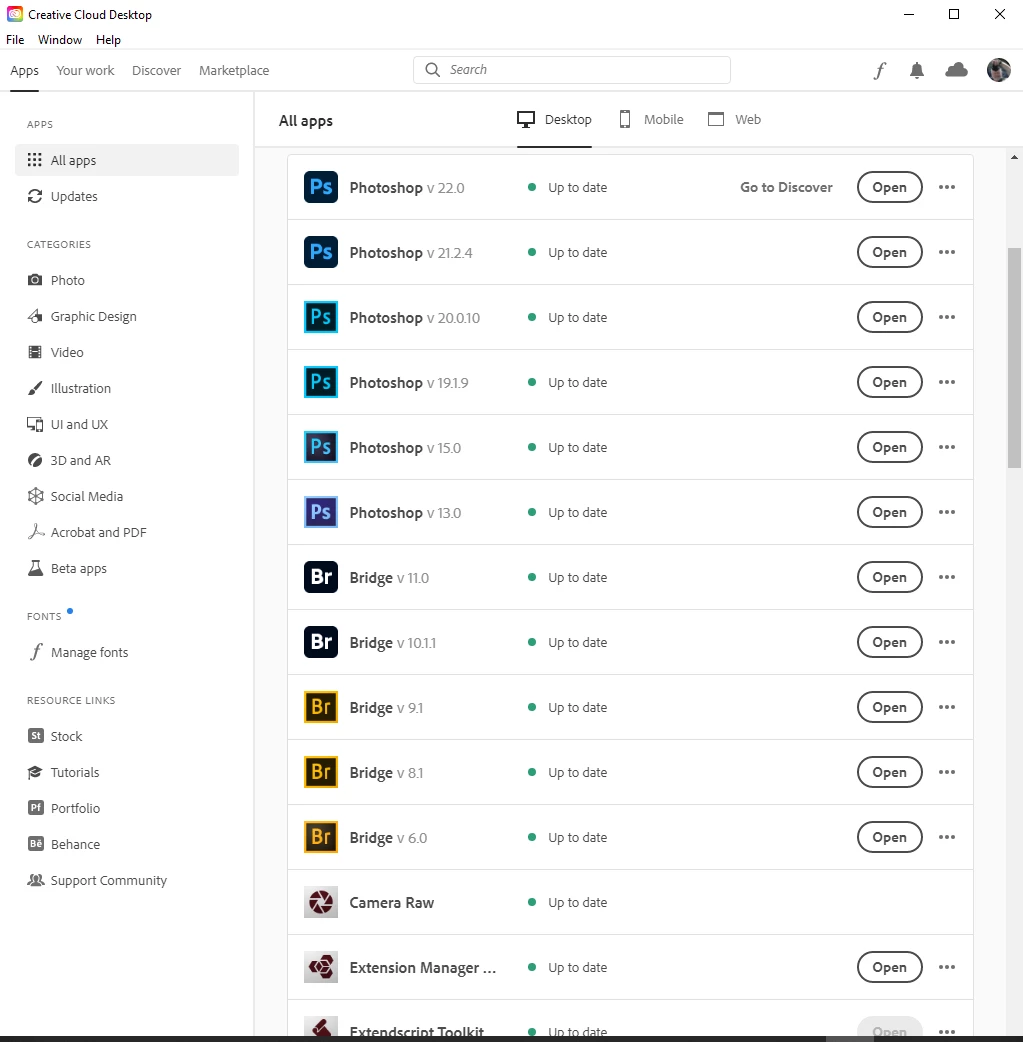Click the Photoshop v 22.0 app icon

click(x=320, y=187)
